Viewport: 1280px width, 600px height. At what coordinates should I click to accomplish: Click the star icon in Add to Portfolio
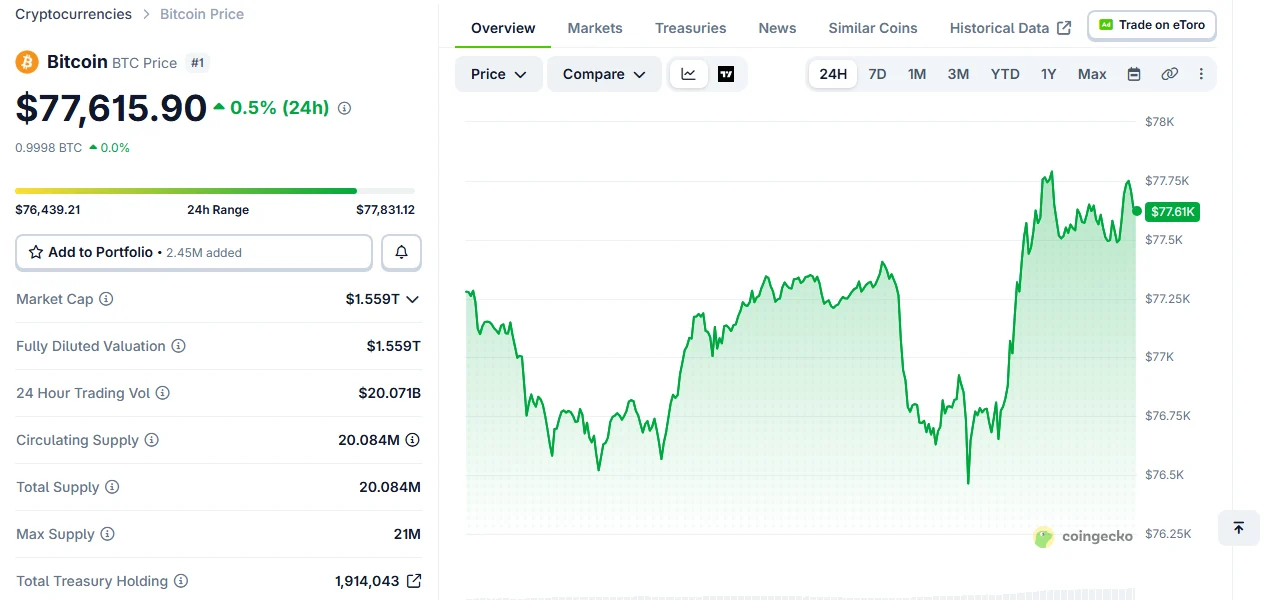click(36, 252)
